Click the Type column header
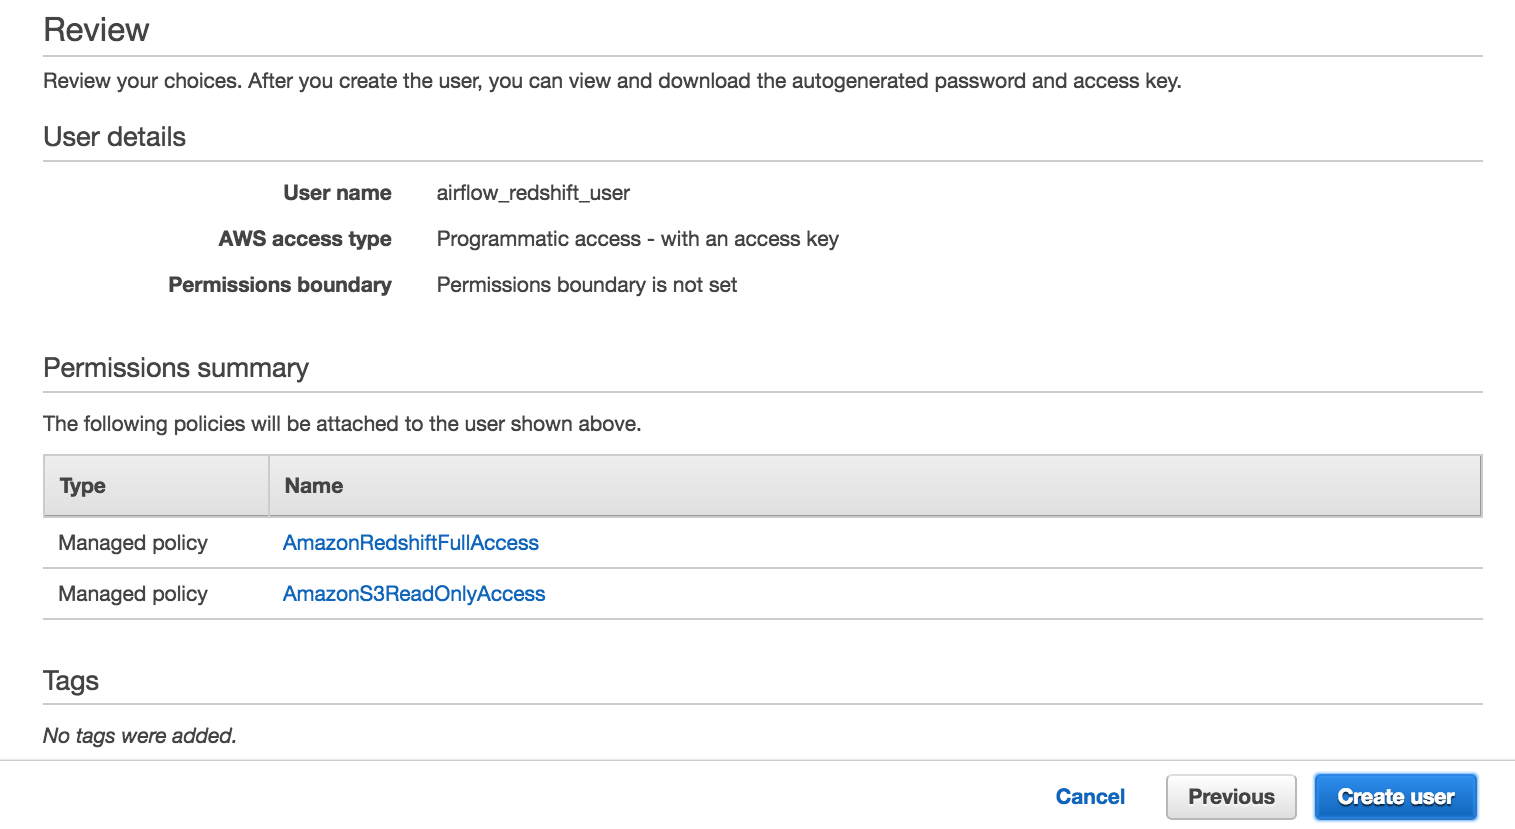Image resolution: width=1515 pixels, height=829 pixels. [x=82, y=485]
